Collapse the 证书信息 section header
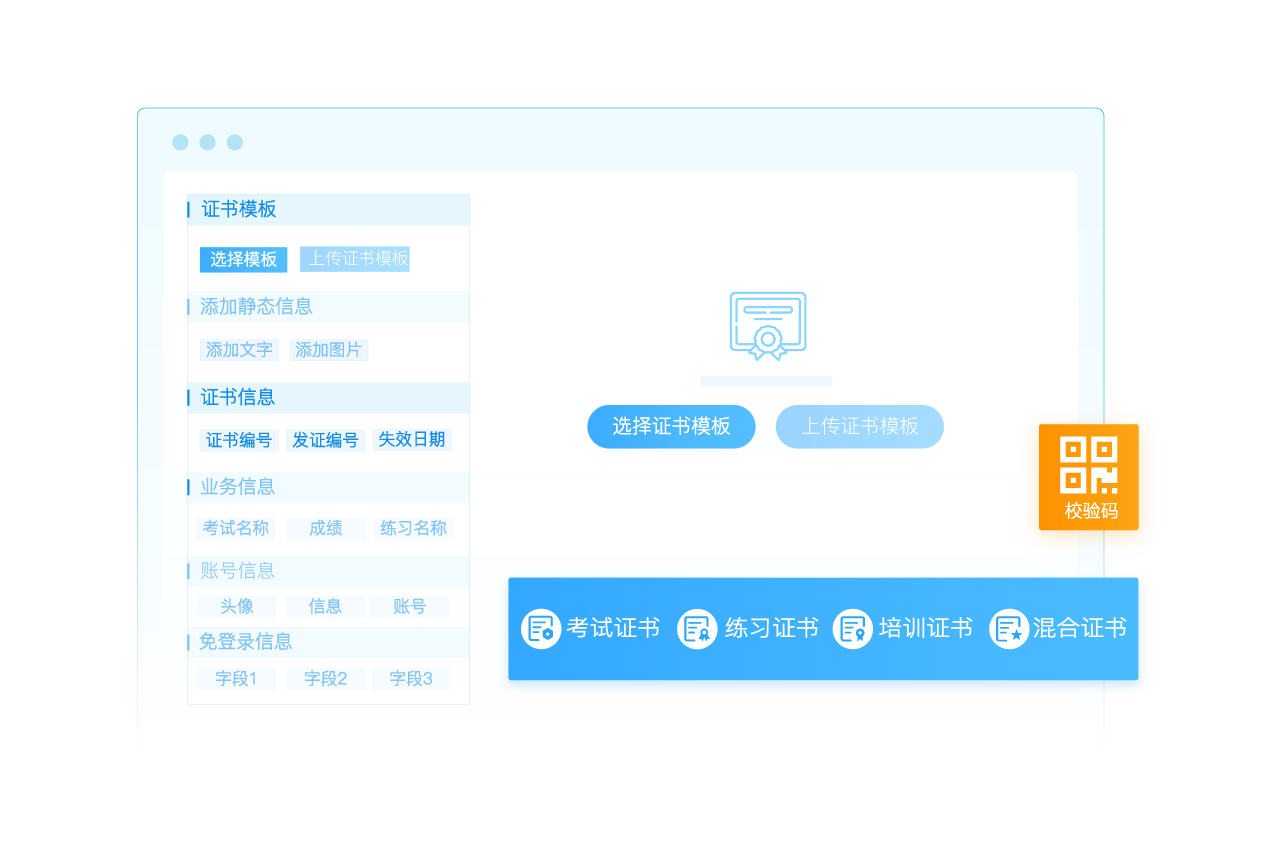1280x850 pixels. coord(238,398)
